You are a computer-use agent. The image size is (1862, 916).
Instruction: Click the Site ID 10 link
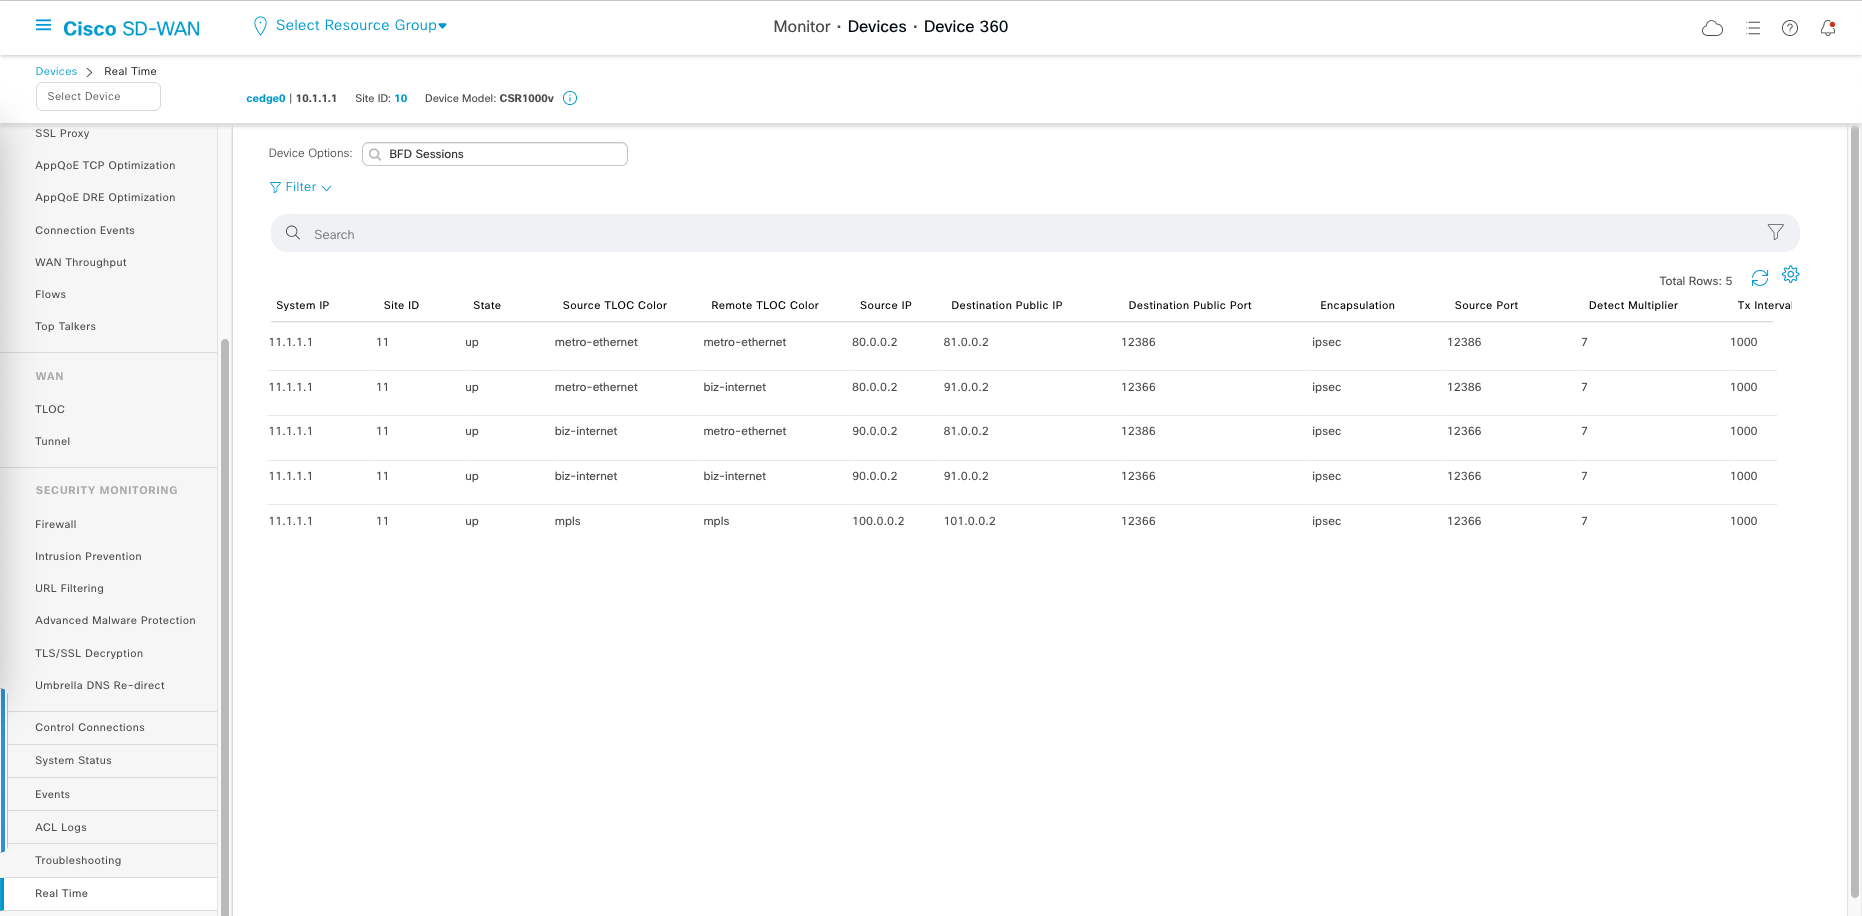click(401, 98)
